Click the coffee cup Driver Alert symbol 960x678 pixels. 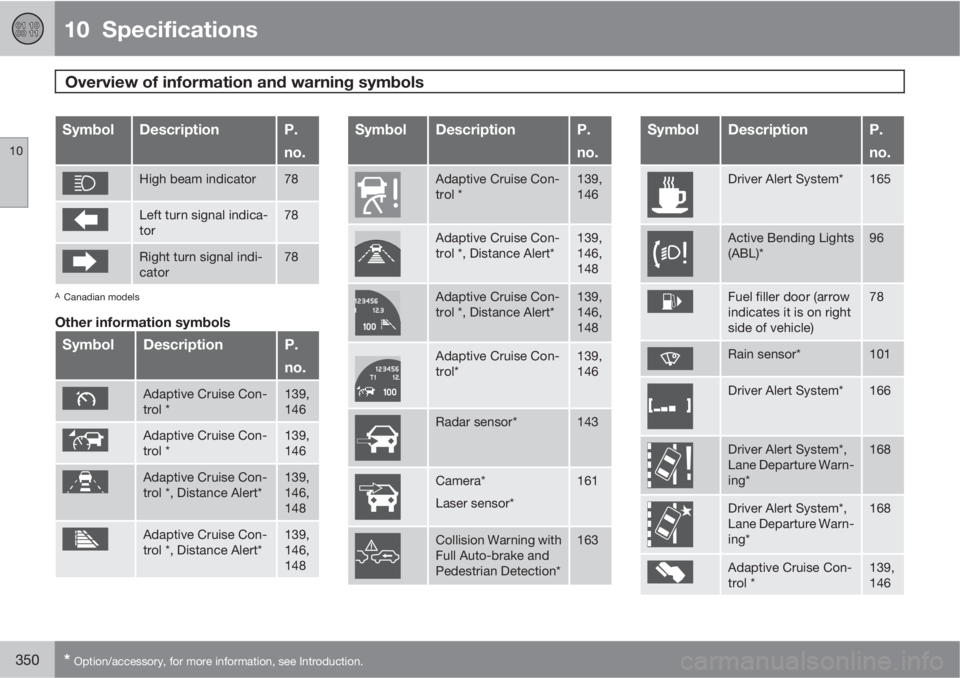670,195
